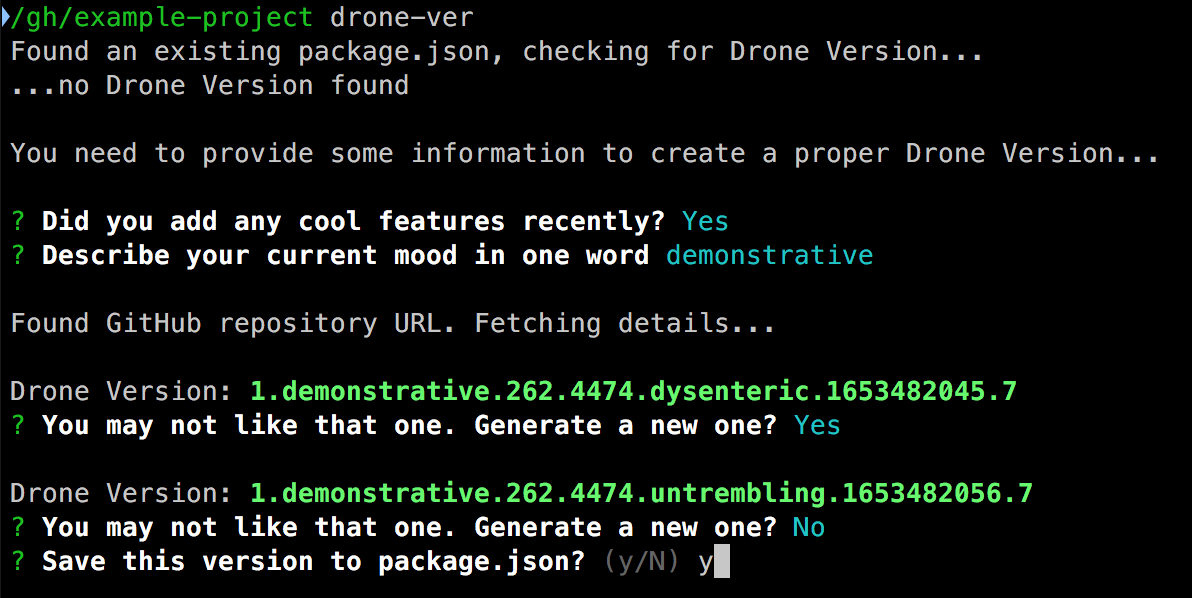1192x598 pixels.
Task: Click the 'Found an existing package.json' line
Action: [x=497, y=52]
